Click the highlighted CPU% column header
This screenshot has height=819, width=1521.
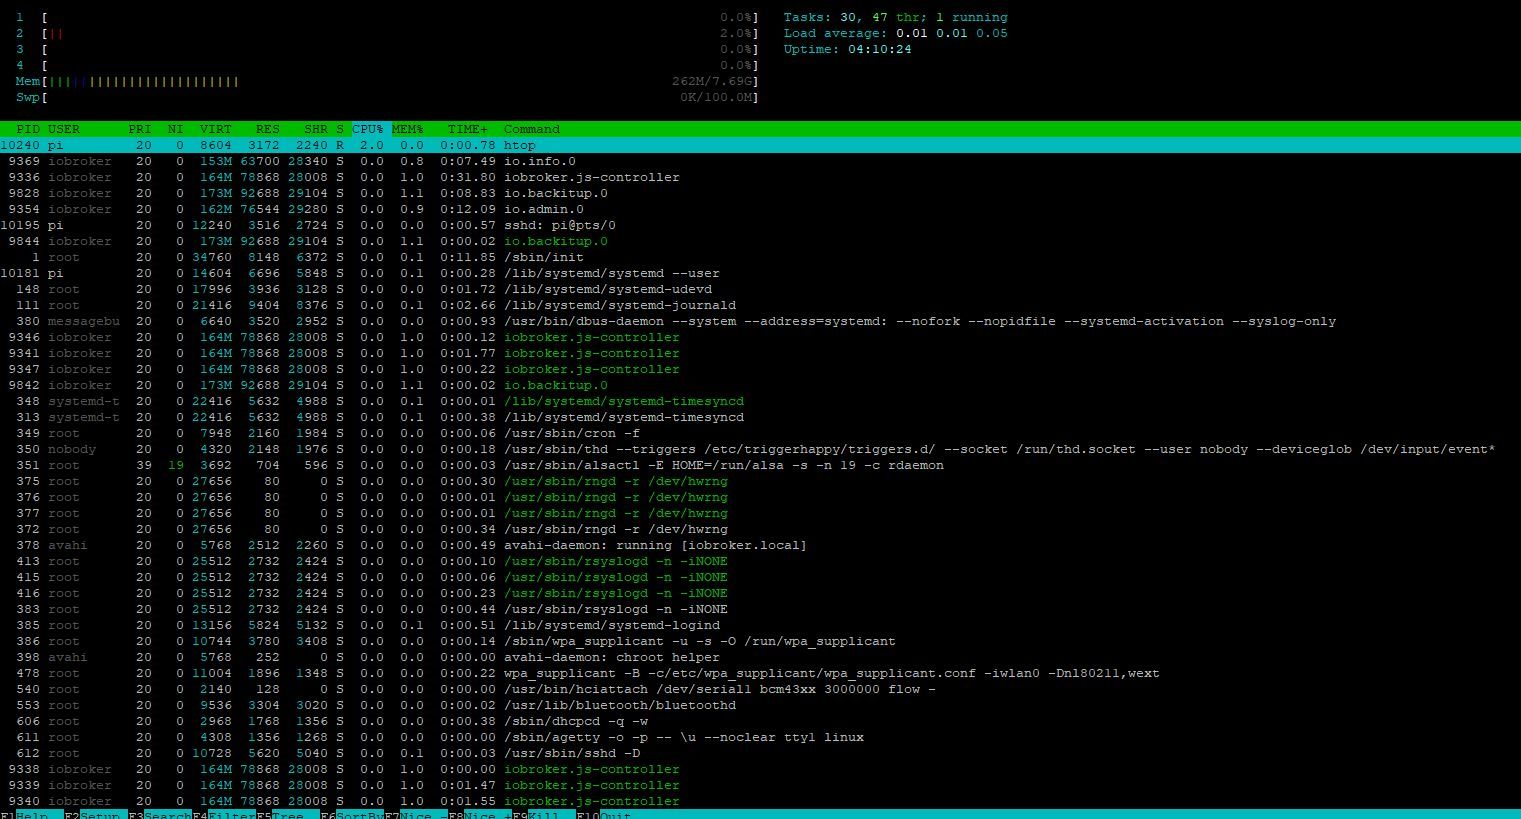tap(368, 129)
